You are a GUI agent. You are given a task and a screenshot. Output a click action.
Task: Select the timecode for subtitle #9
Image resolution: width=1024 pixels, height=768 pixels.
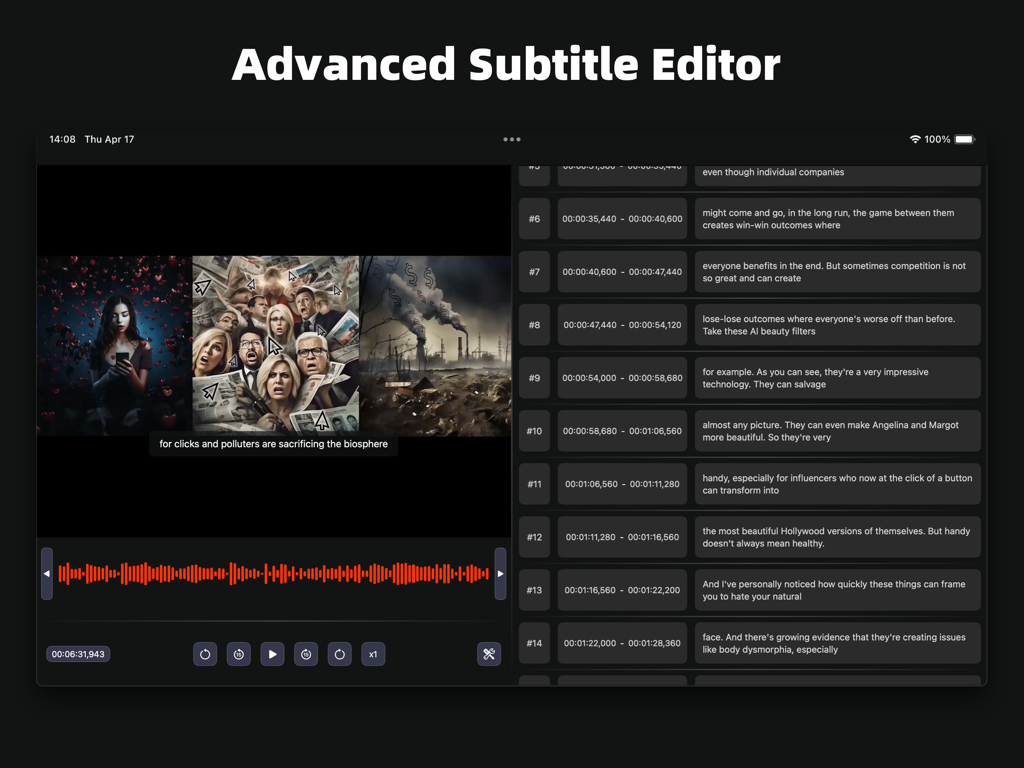coord(622,377)
